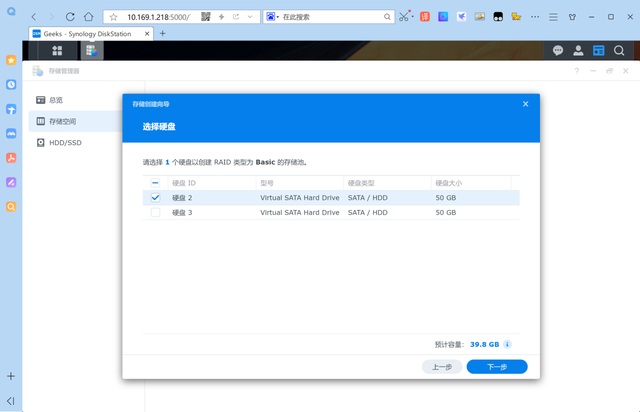Click the red translate extension icon
This screenshot has height=412, width=640.
point(425,17)
